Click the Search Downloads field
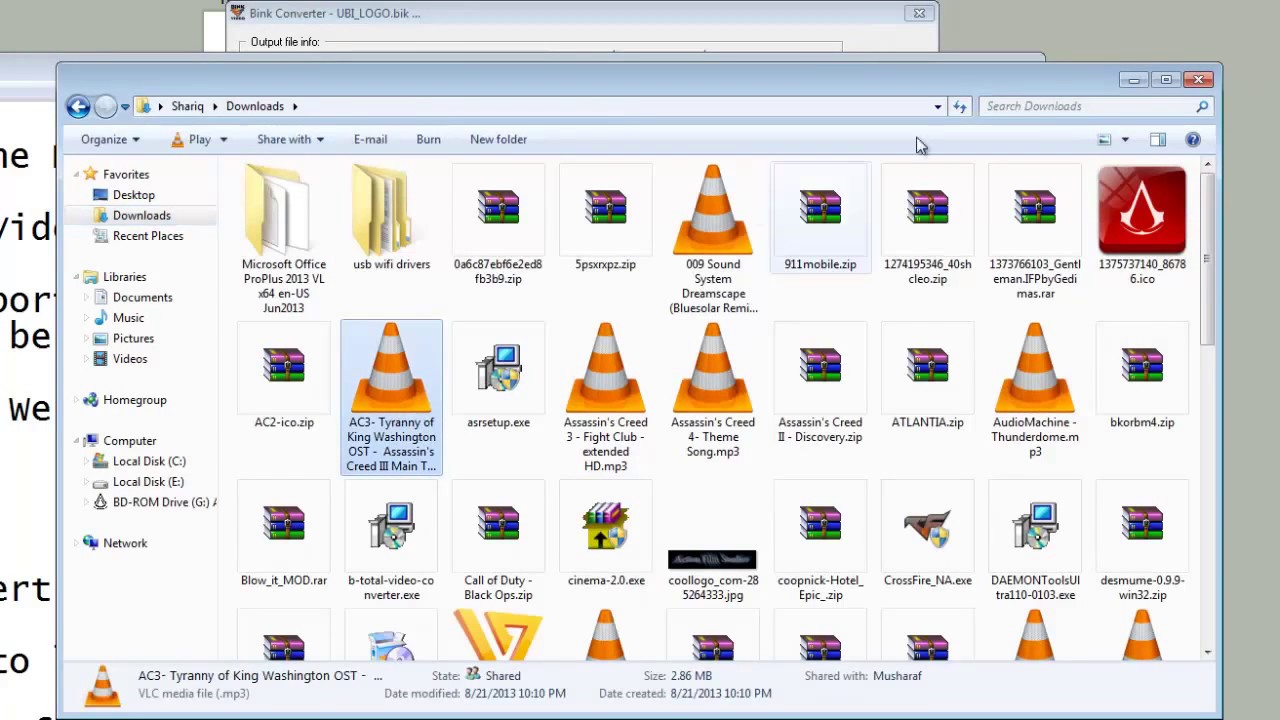This screenshot has height=720, width=1280. pos(1094,106)
